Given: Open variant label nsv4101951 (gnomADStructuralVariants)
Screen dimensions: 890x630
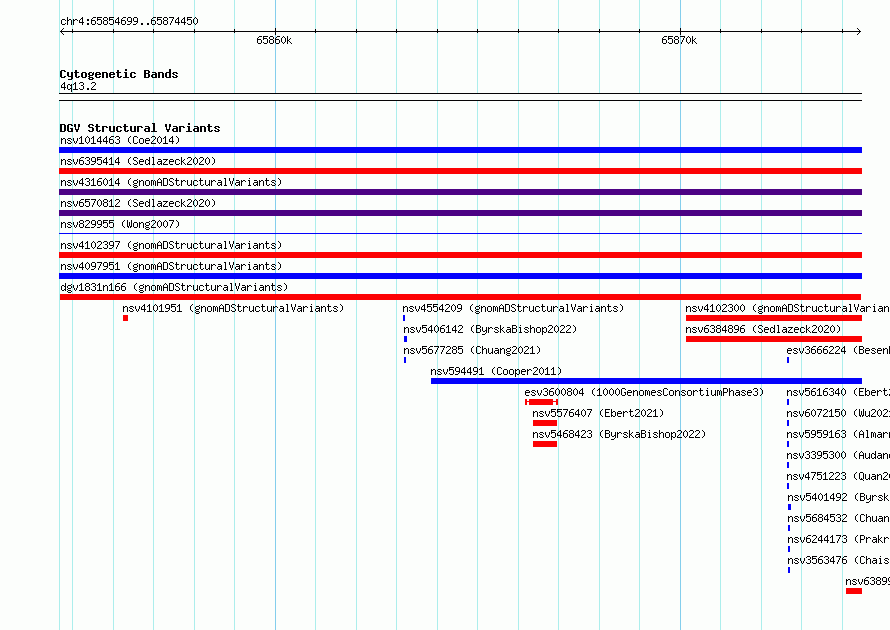Looking at the screenshot, I should pyautogui.click(x=233, y=308).
